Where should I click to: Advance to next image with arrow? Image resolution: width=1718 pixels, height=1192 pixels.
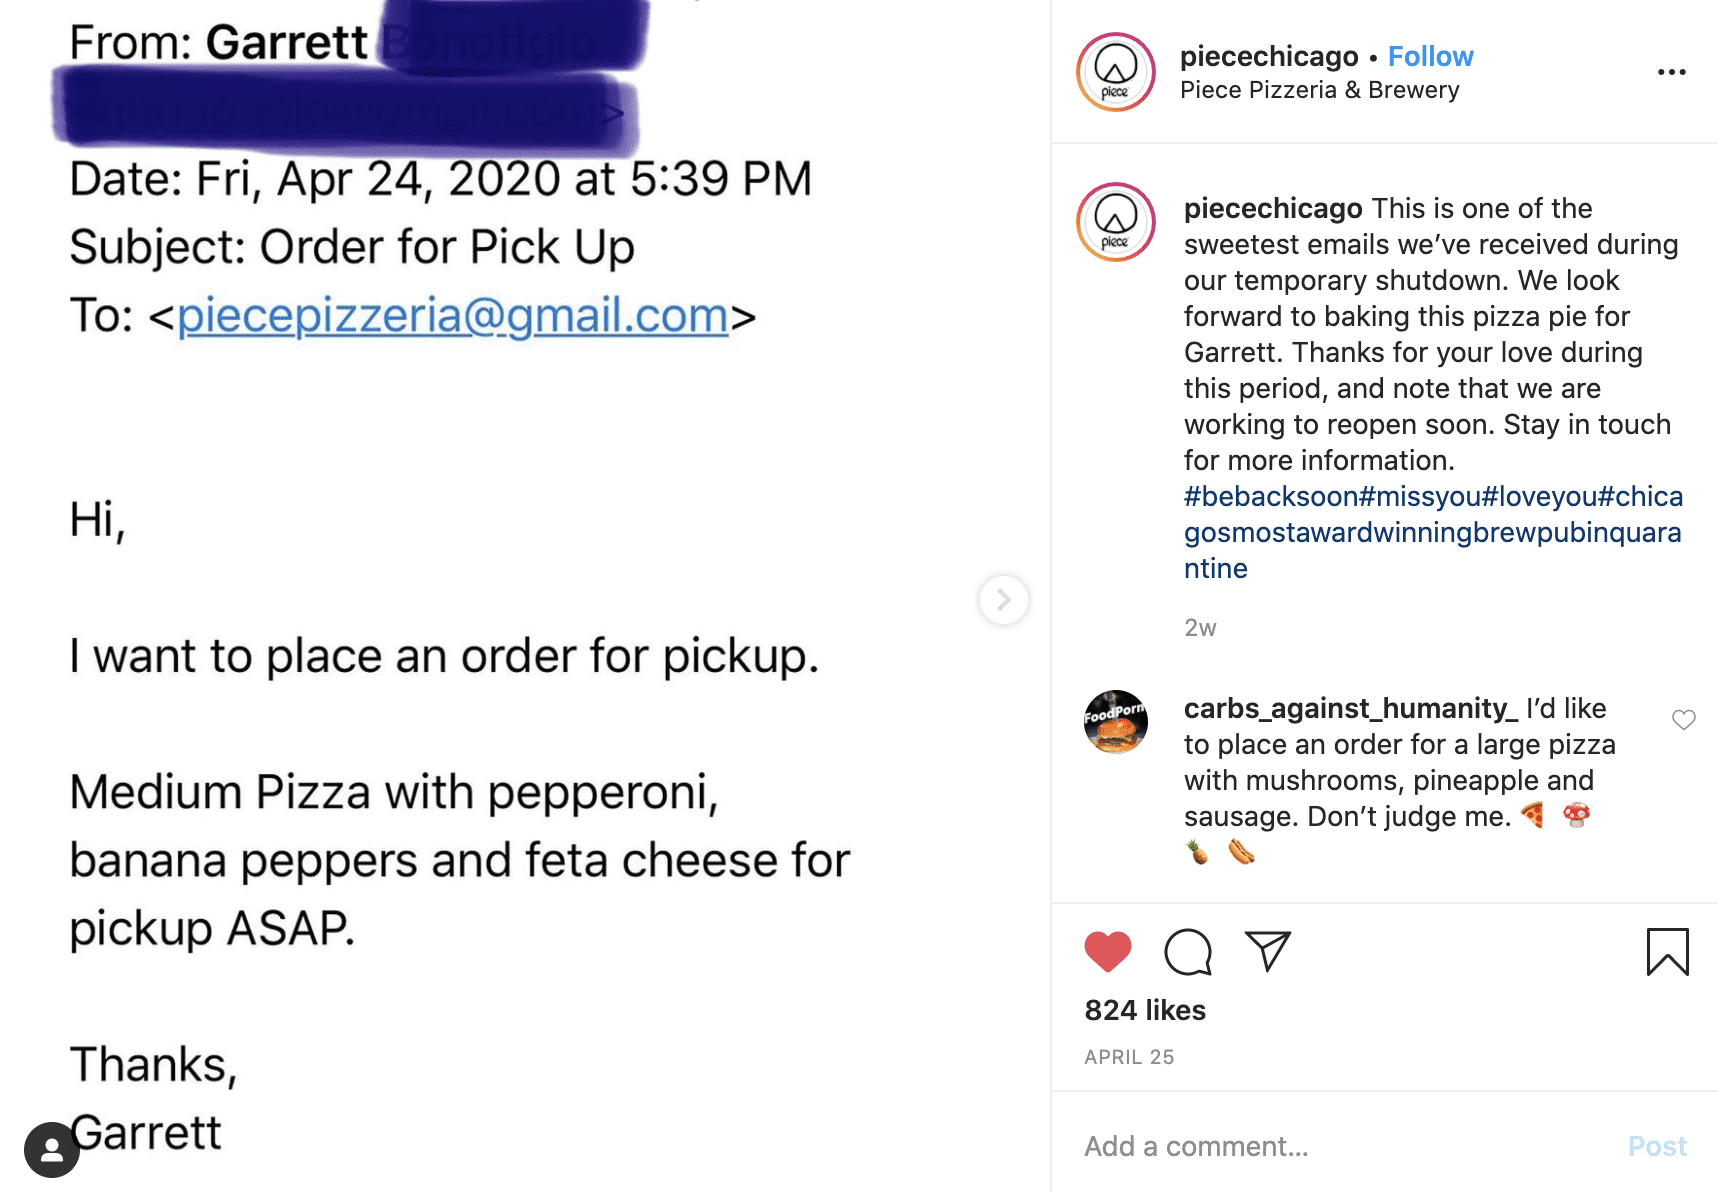[x=1003, y=600]
